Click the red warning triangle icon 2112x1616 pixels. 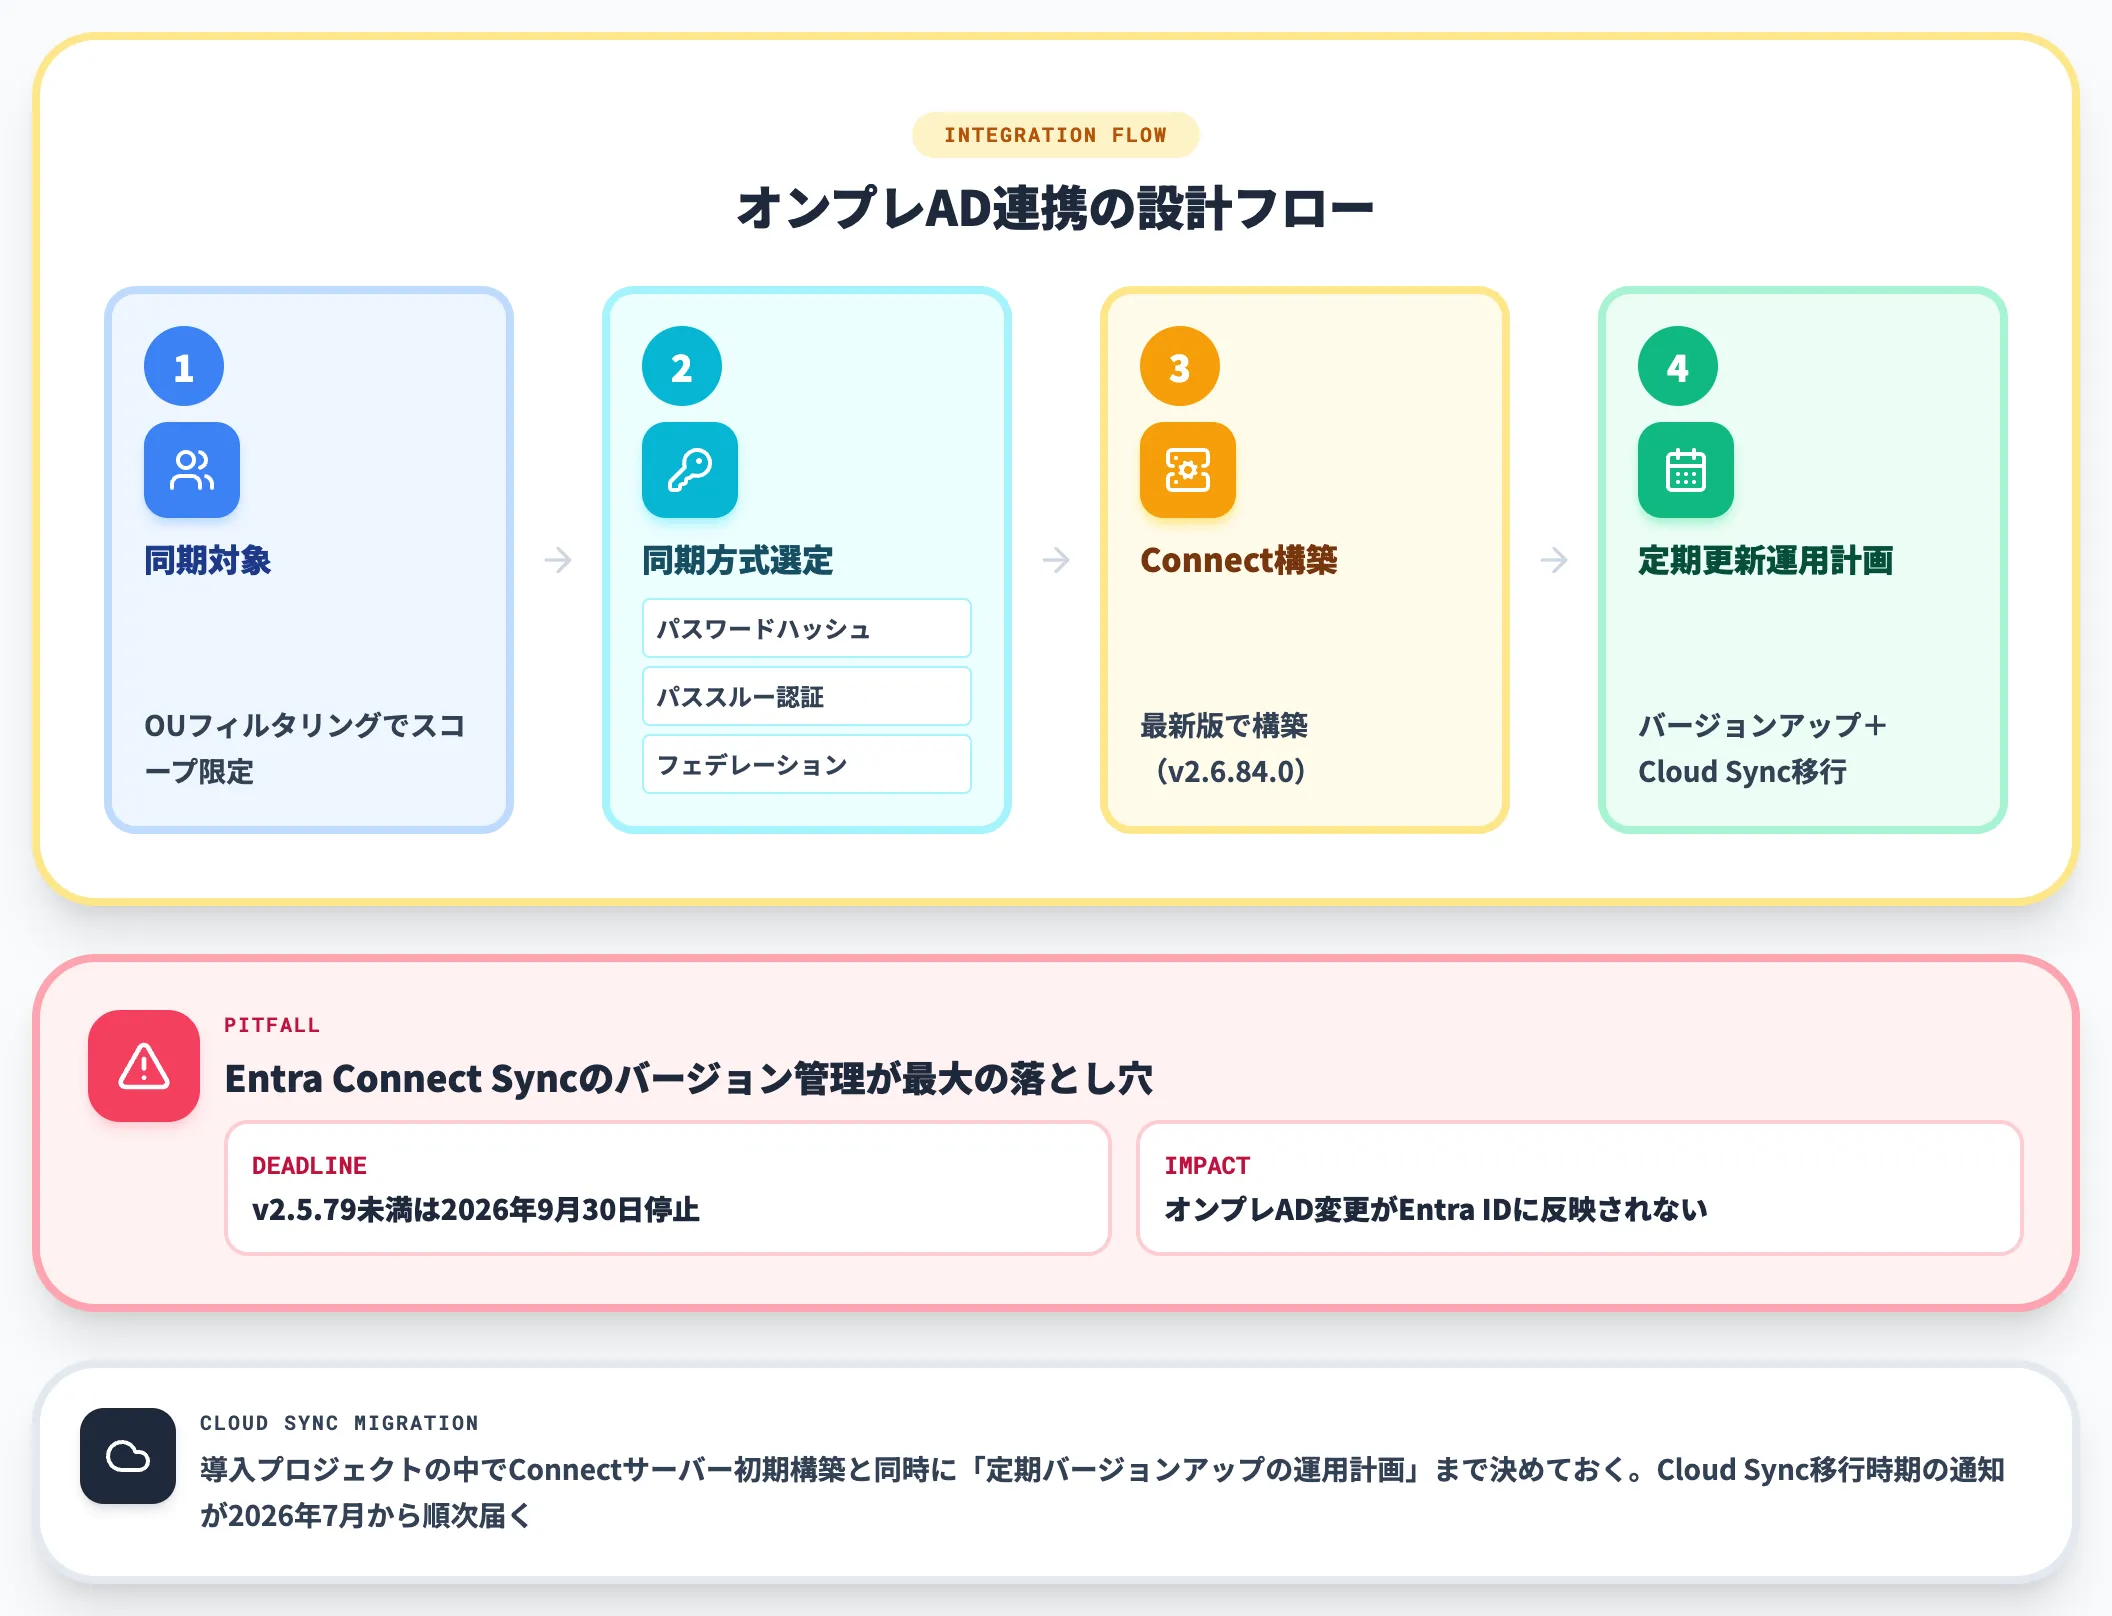[x=144, y=1066]
